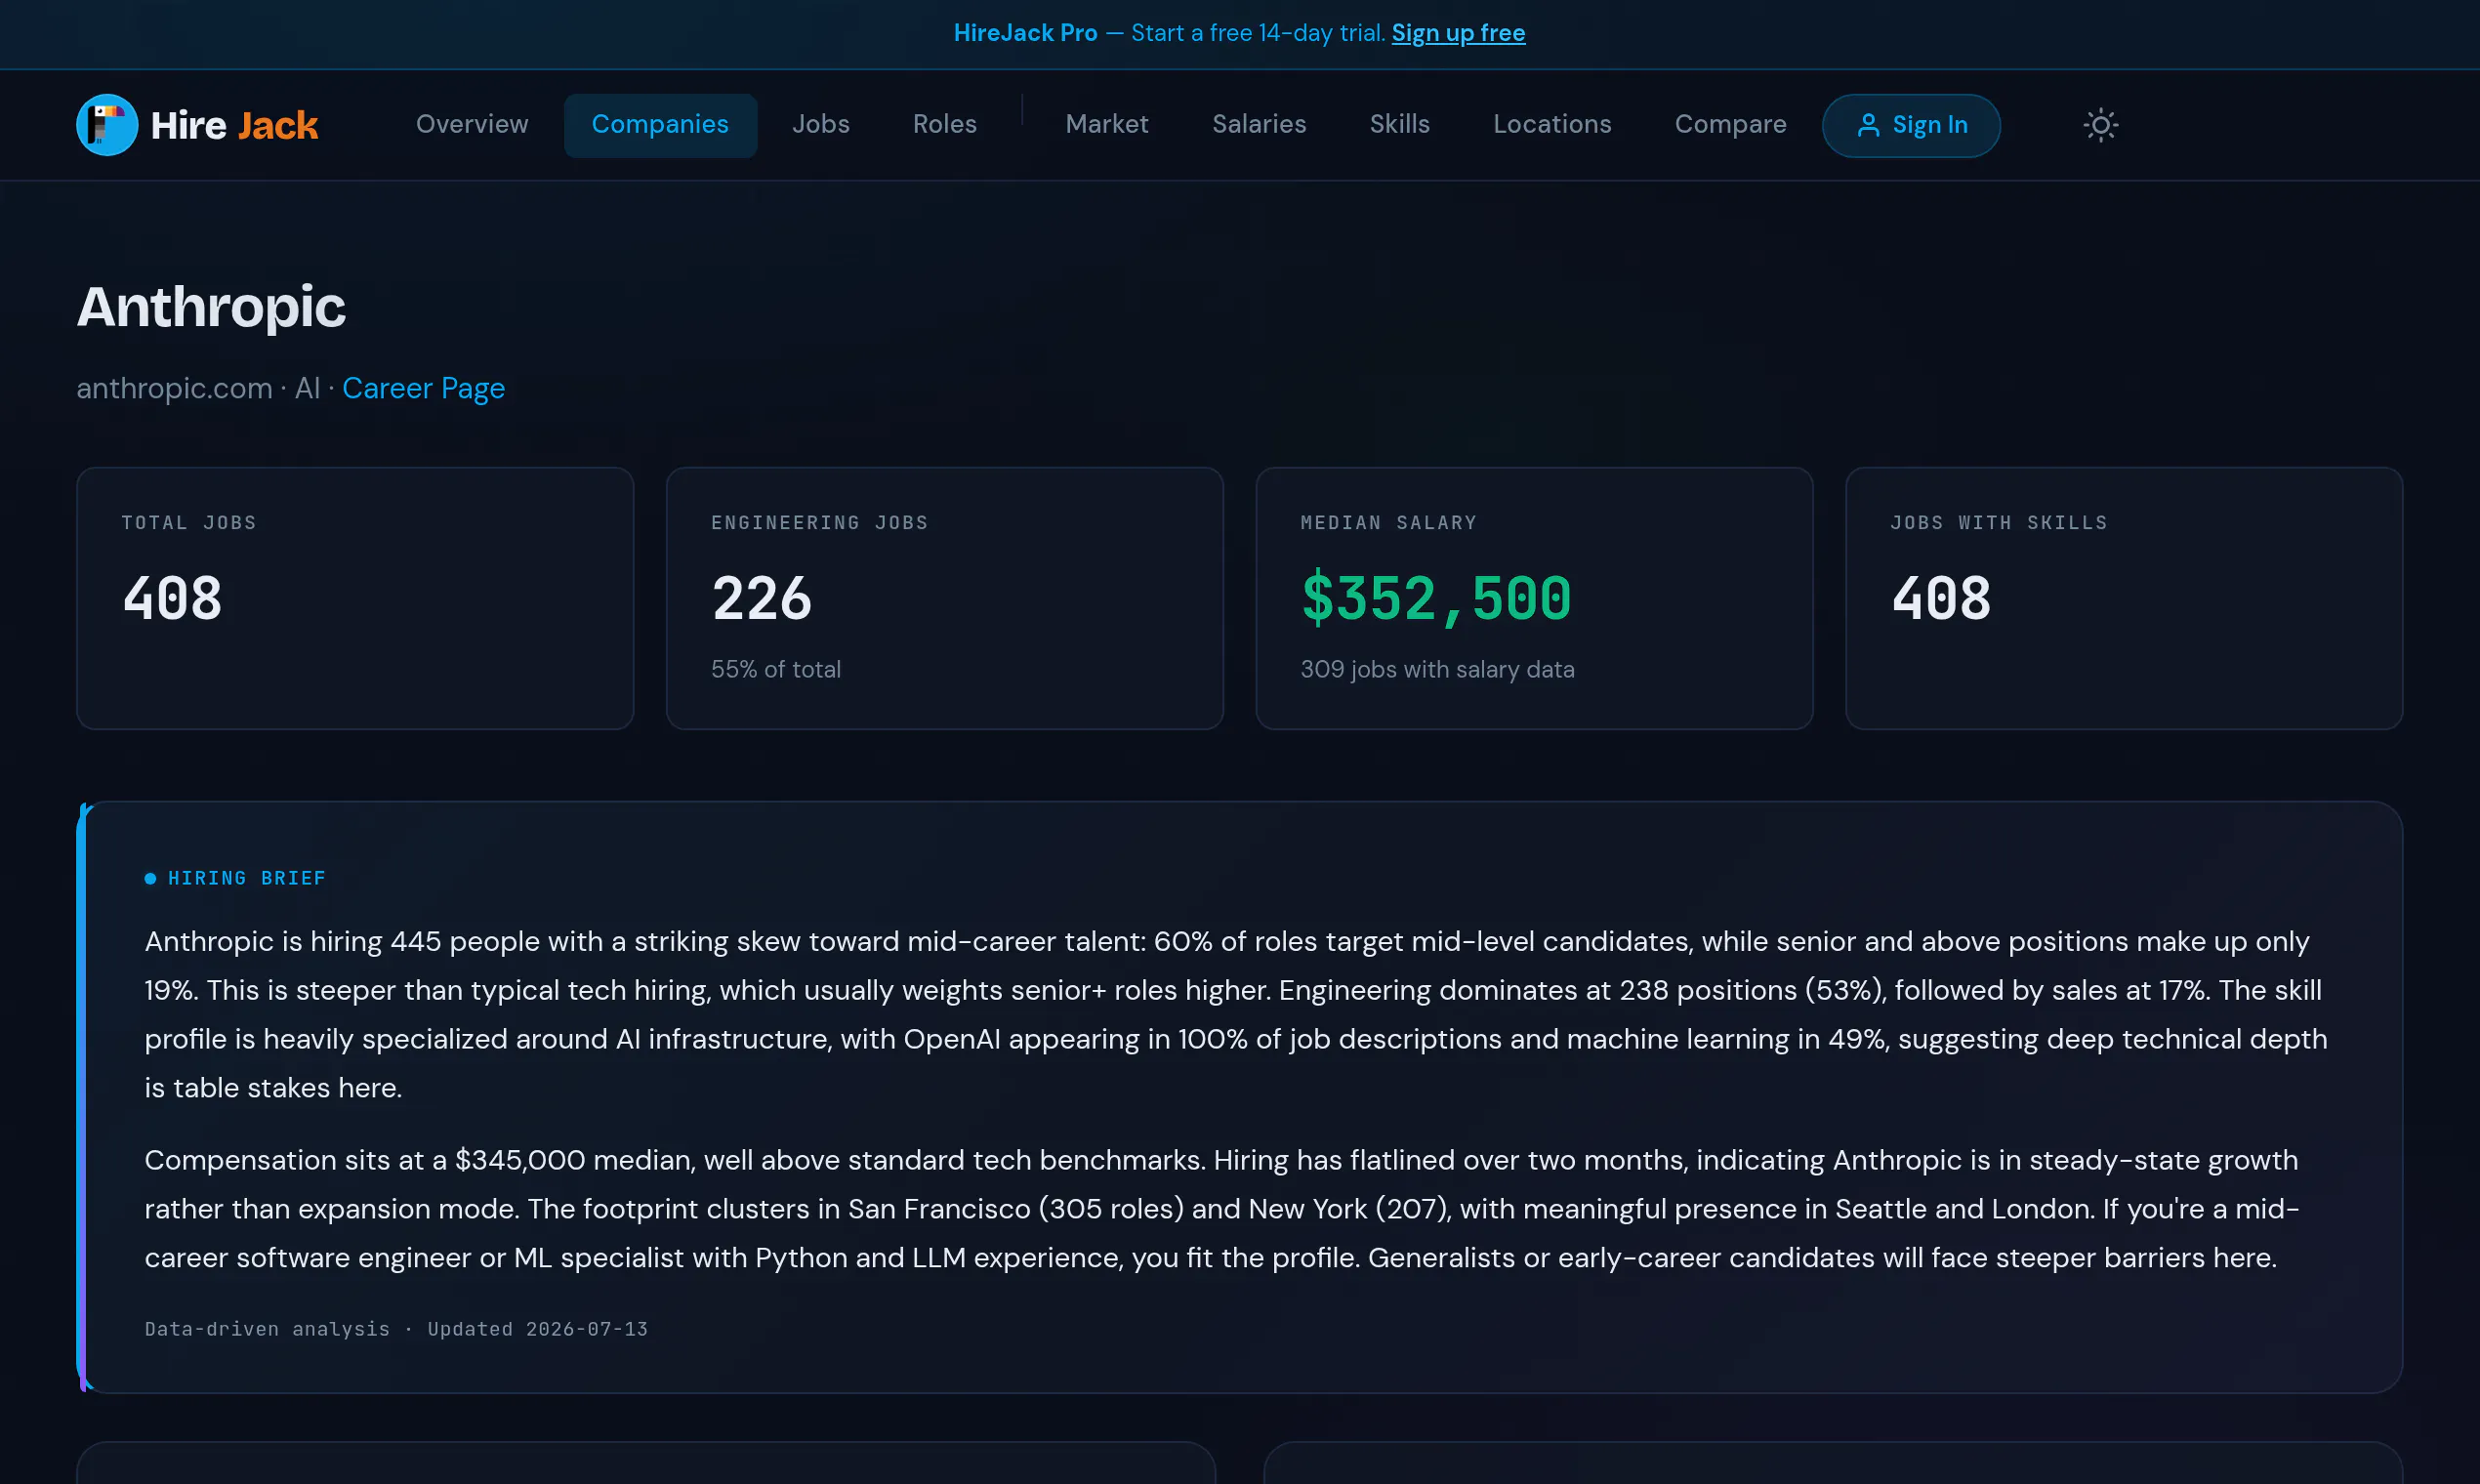2480x1484 pixels.
Task: Click the Total Jobs card label
Action: tap(189, 523)
